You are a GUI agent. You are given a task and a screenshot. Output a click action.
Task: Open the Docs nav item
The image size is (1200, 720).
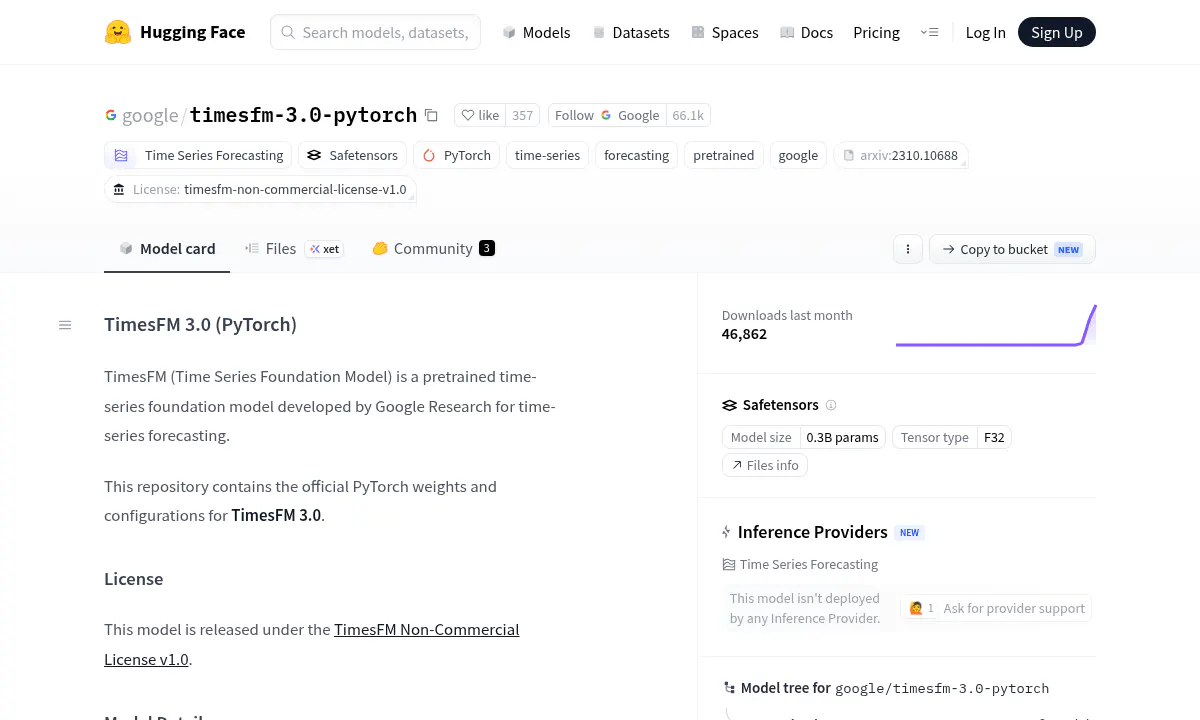[806, 32]
